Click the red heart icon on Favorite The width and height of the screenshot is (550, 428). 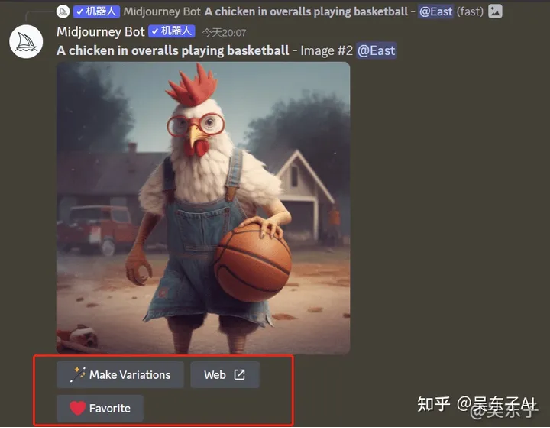coord(78,408)
